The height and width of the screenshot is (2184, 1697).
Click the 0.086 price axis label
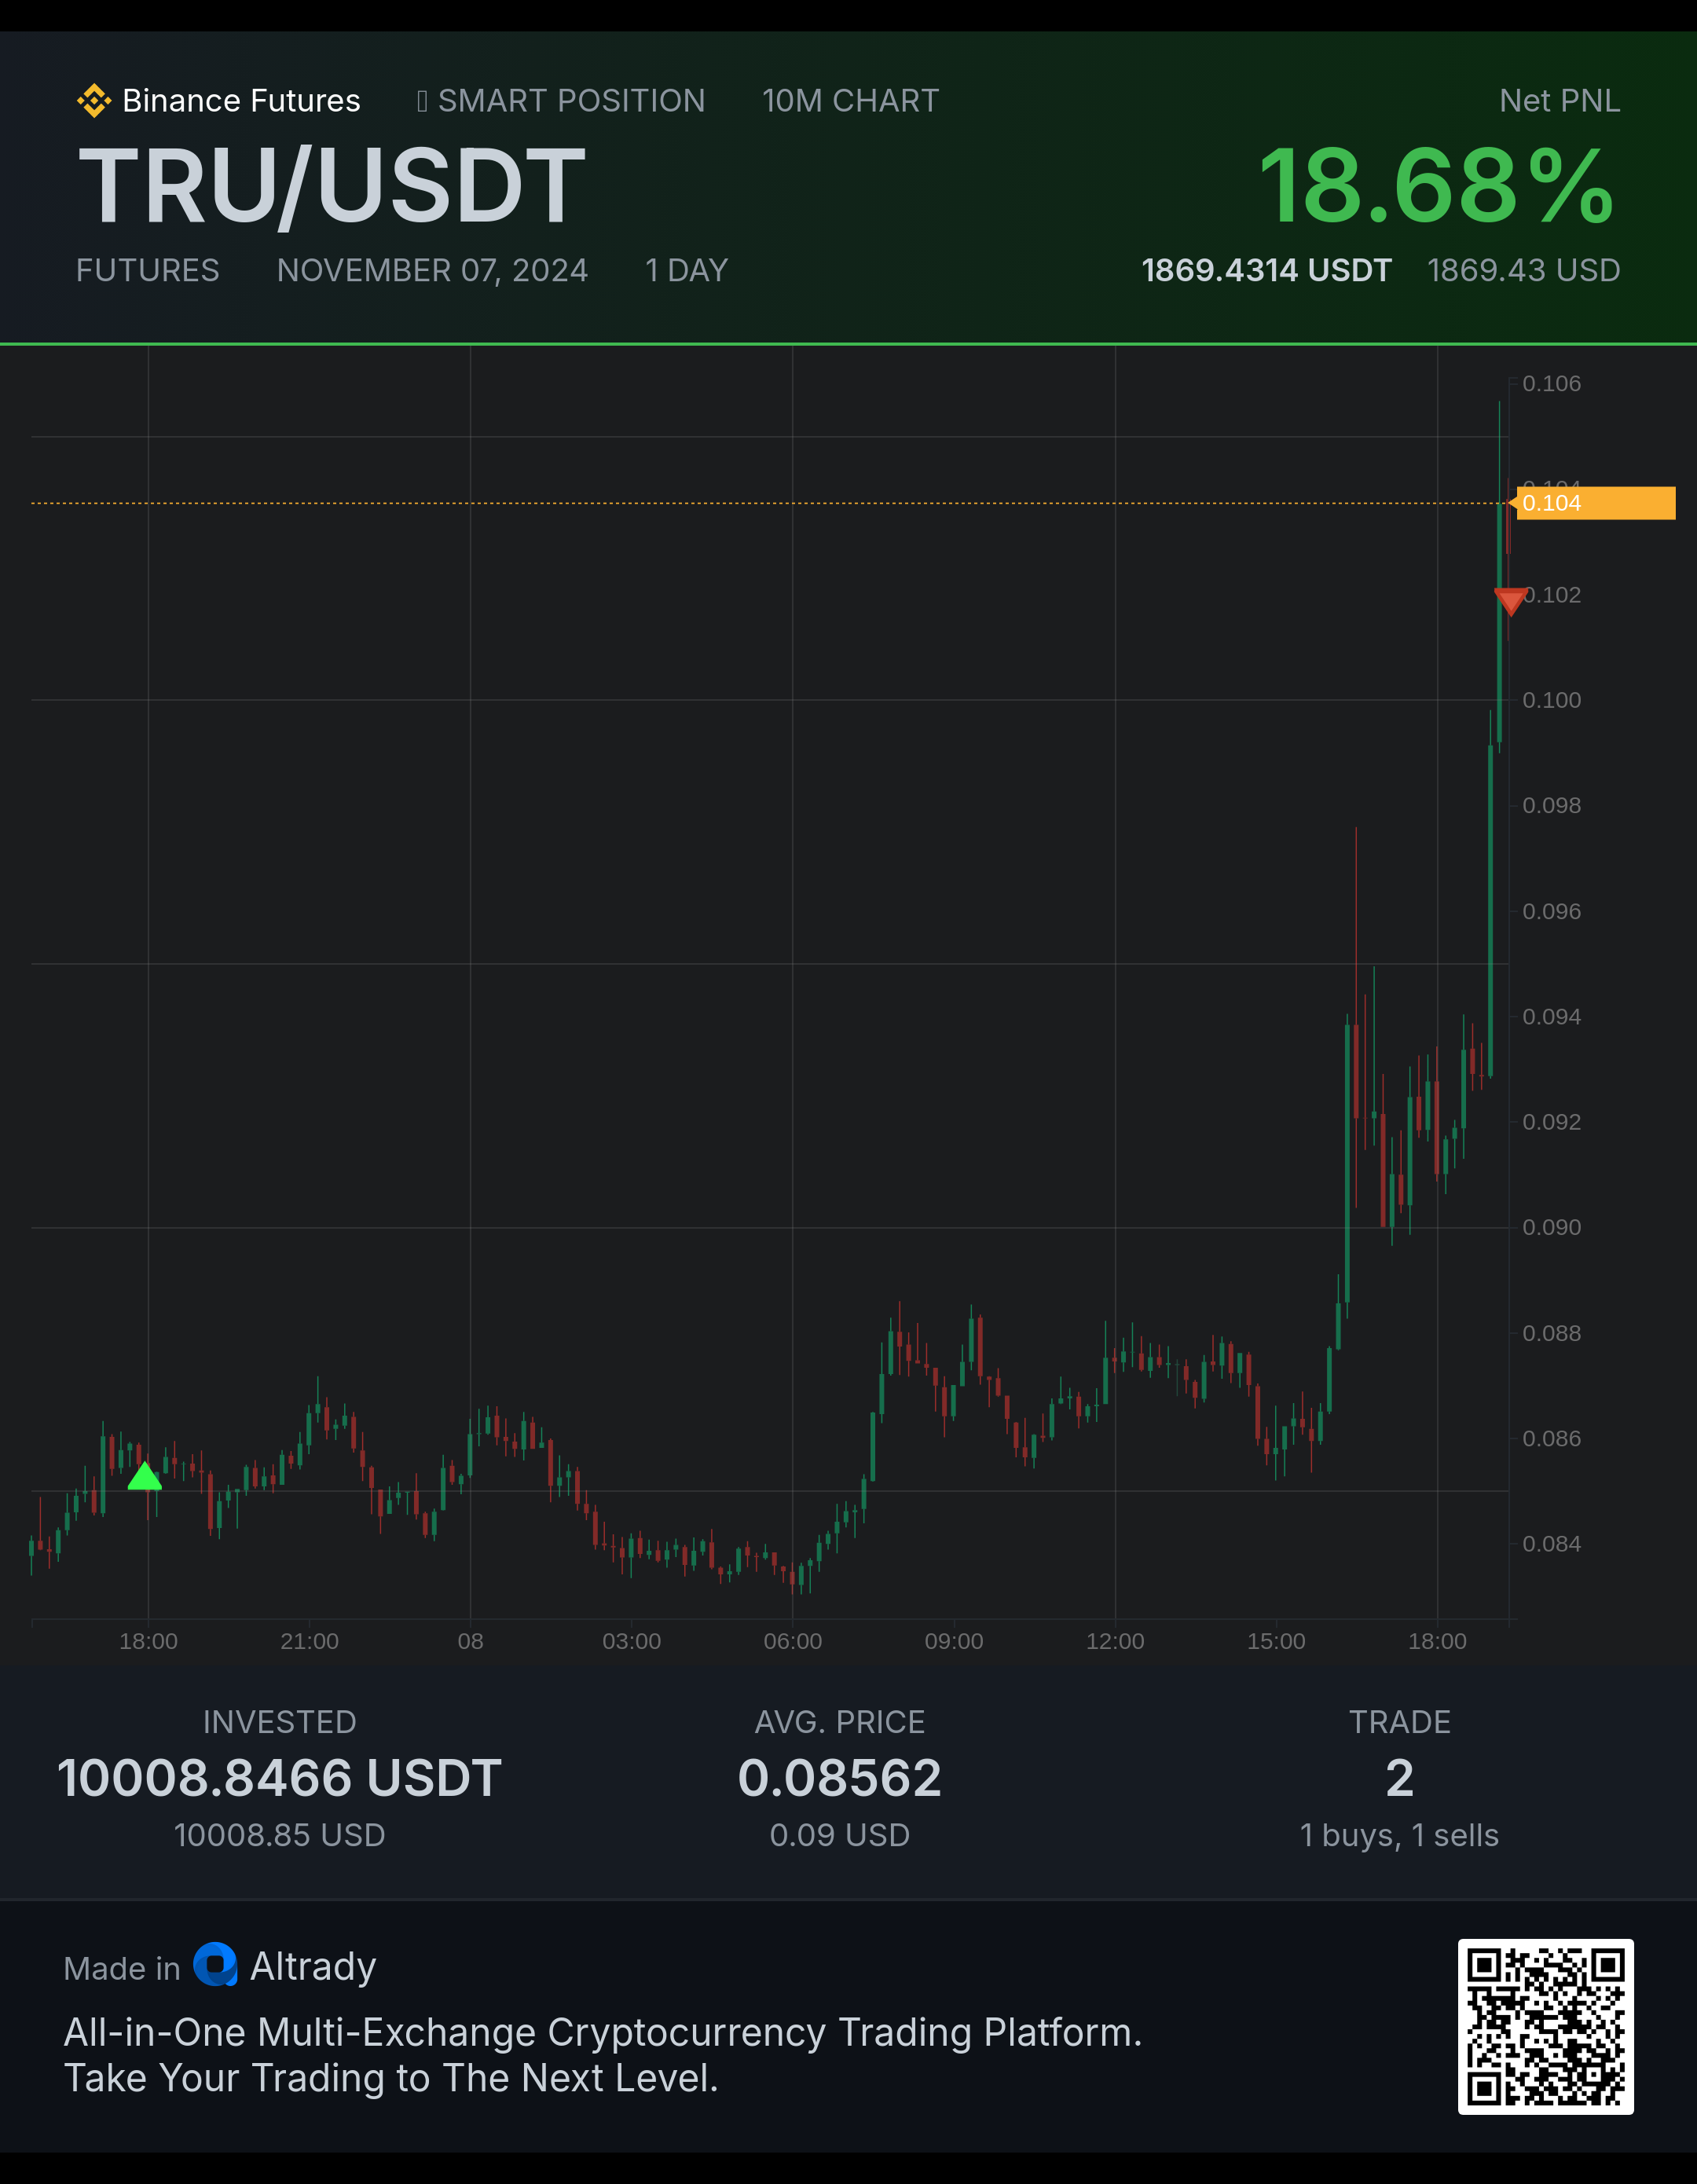(1551, 1438)
